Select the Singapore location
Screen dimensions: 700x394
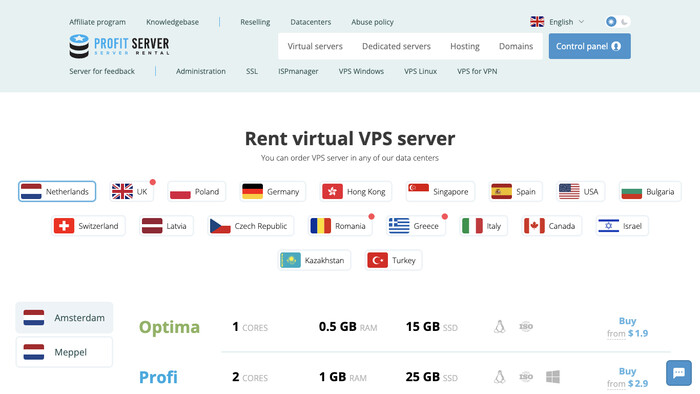(x=440, y=191)
